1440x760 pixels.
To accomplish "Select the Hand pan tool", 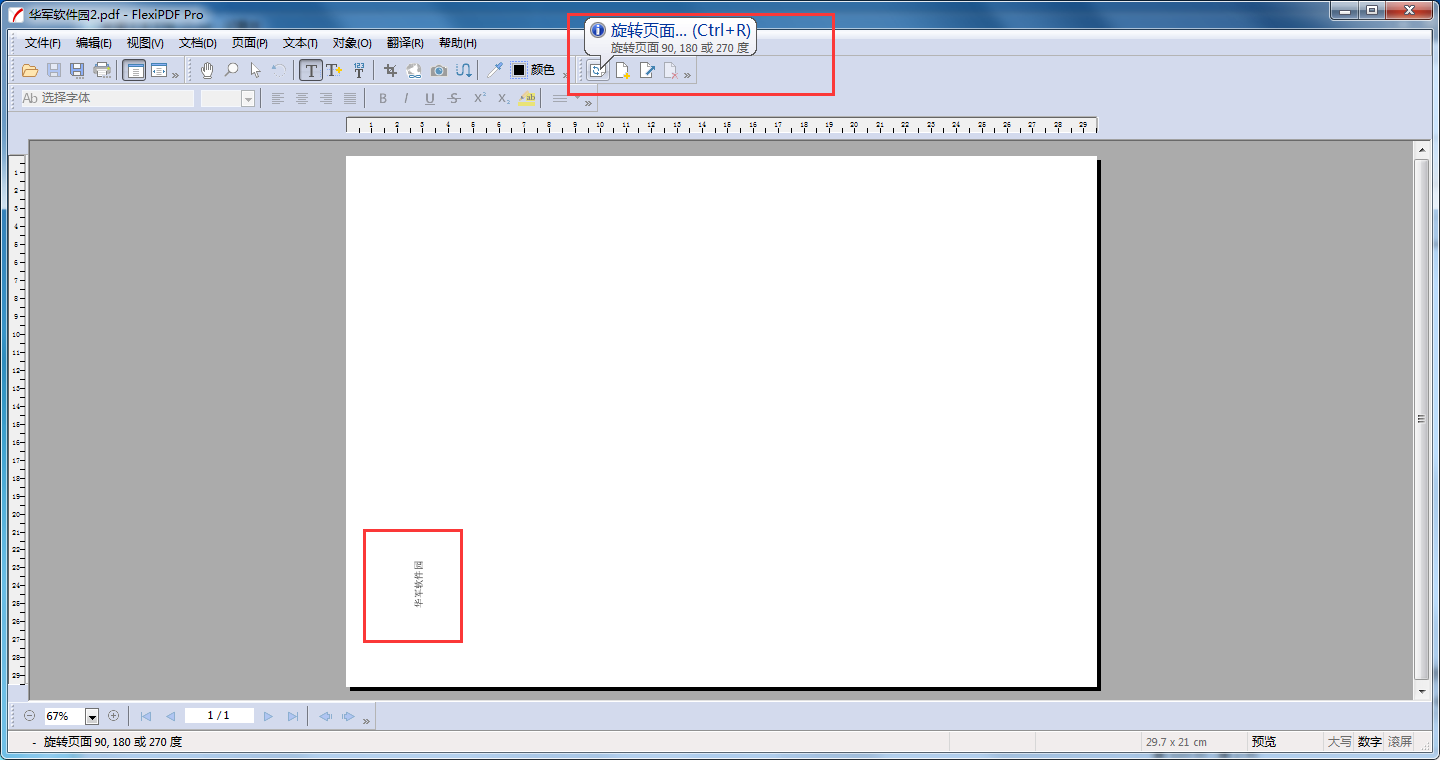I will pyautogui.click(x=207, y=70).
